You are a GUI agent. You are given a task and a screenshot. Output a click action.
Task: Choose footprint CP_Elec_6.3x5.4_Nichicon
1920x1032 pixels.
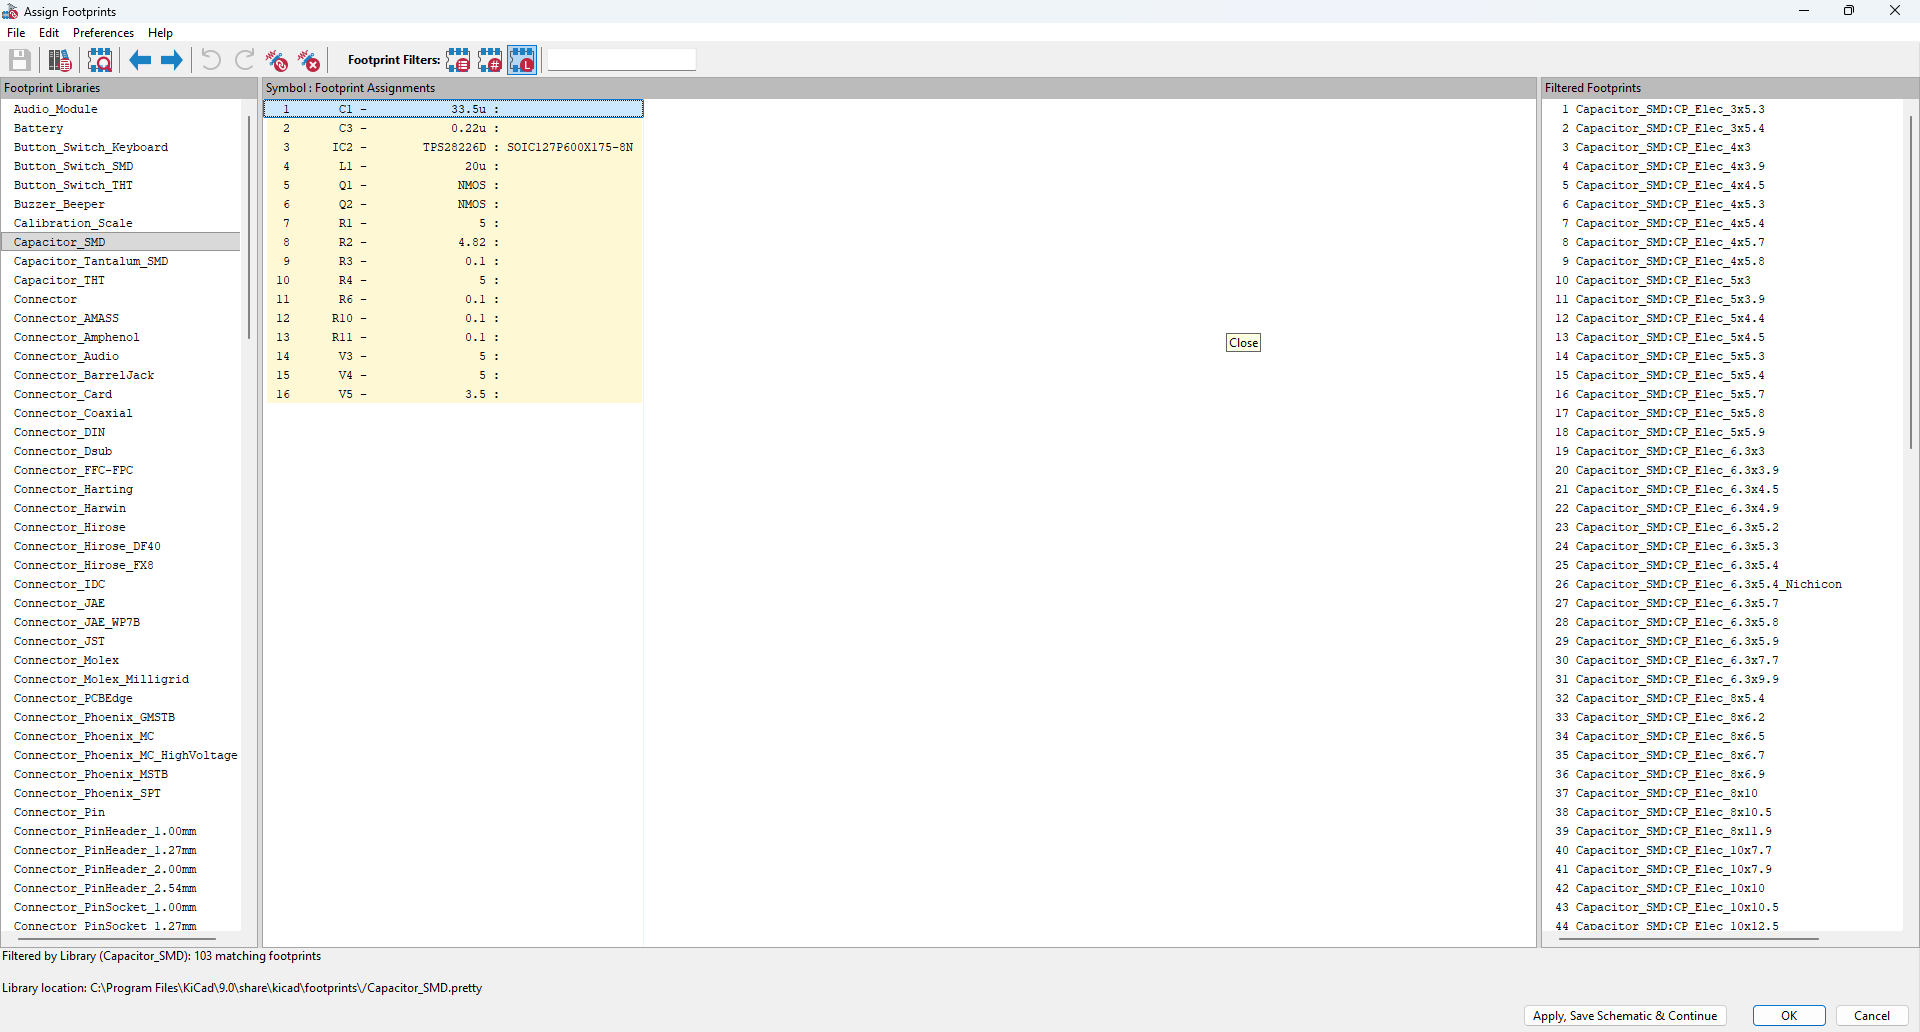coord(1708,585)
